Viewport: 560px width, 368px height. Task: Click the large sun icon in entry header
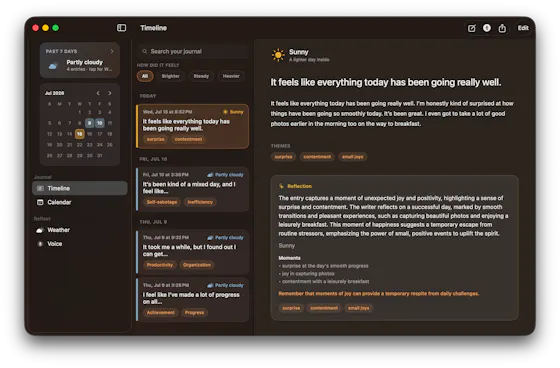[x=278, y=55]
